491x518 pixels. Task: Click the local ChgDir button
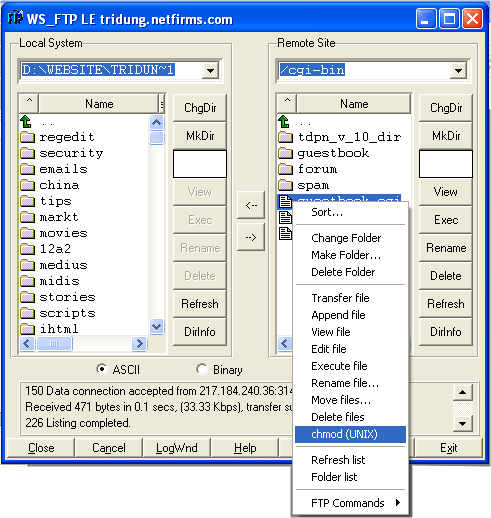pos(200,108)
